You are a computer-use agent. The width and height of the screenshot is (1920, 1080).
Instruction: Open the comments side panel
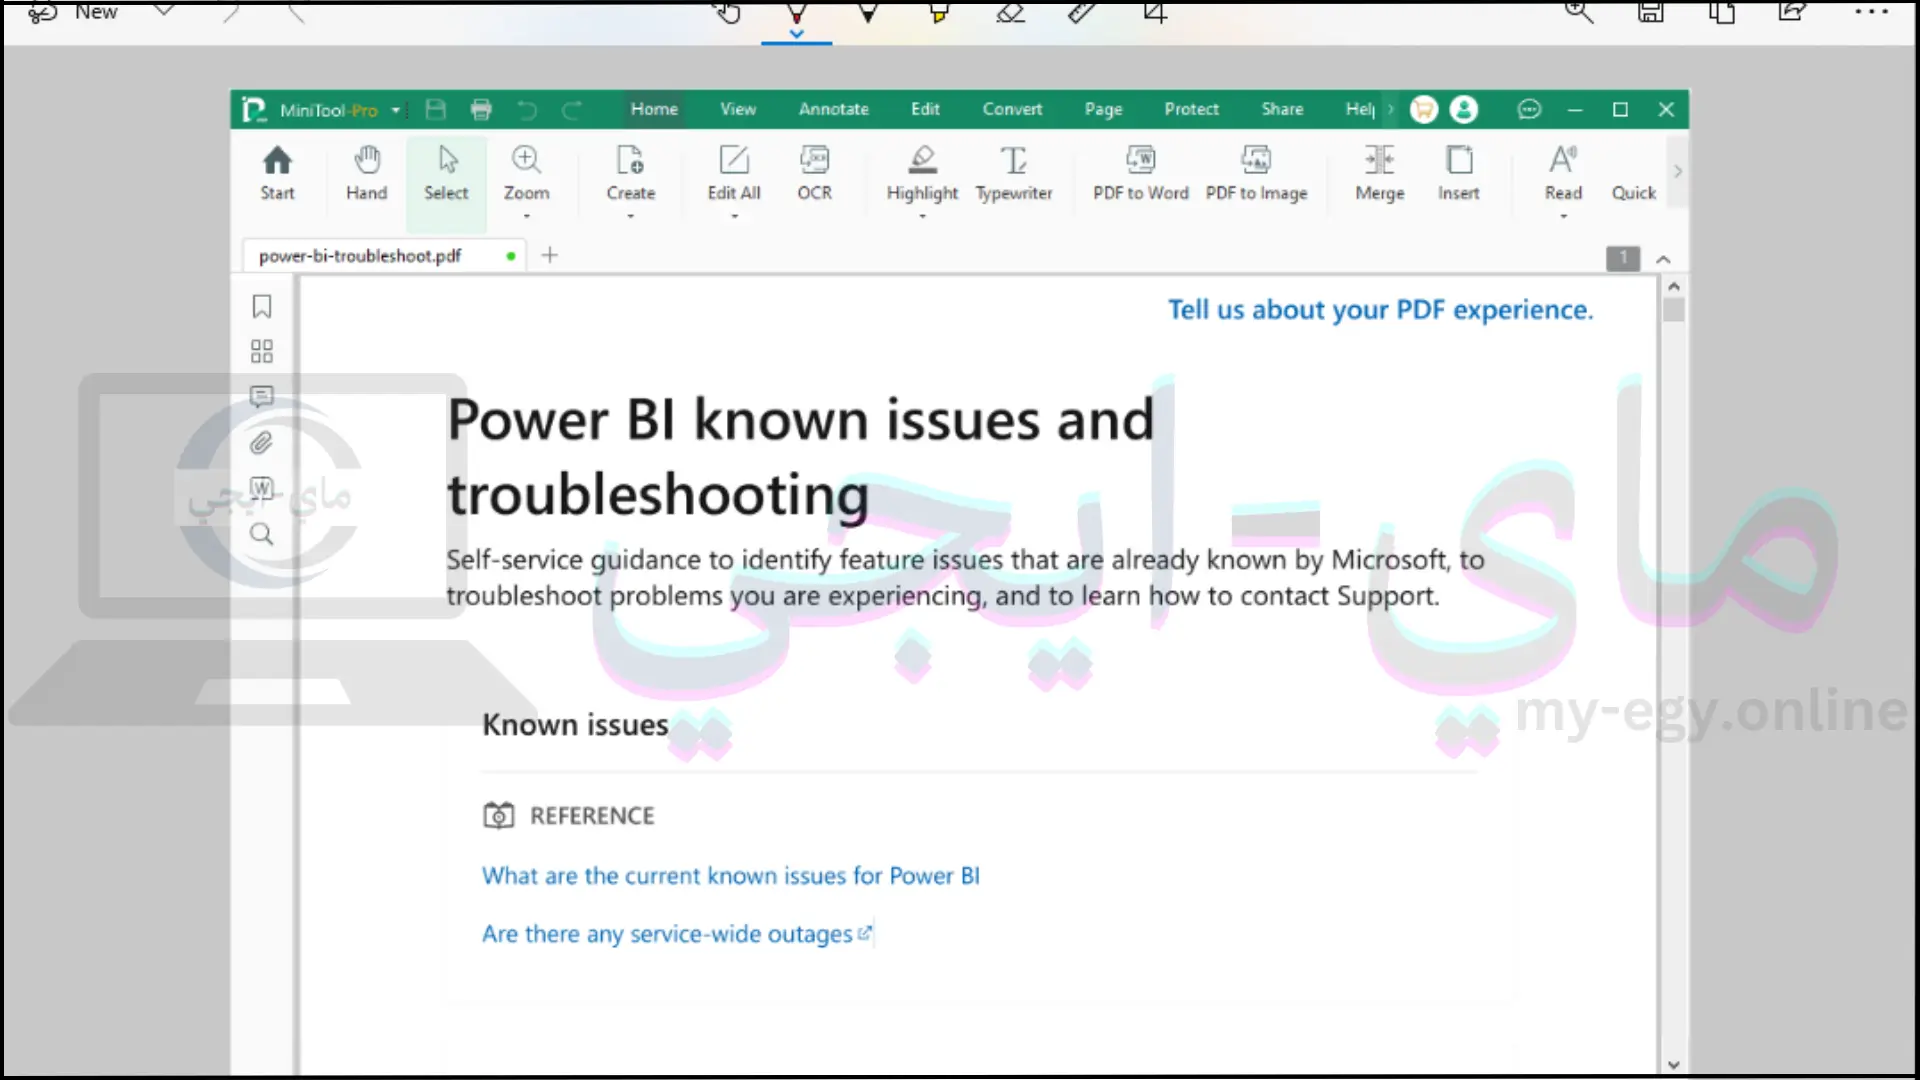pos(262,397)
